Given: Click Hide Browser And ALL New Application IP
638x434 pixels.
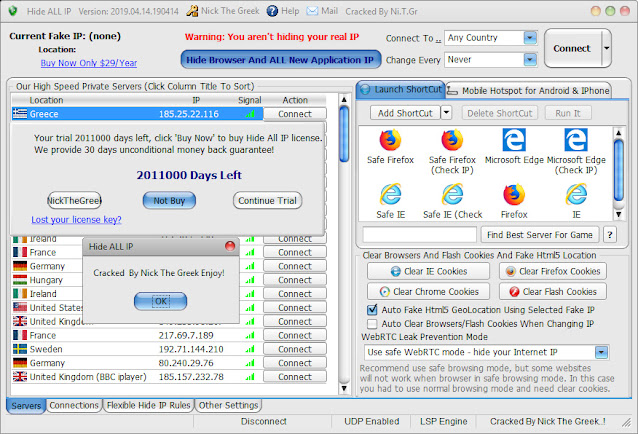Looking at the screenshot, I should click(x=280, y=60).
